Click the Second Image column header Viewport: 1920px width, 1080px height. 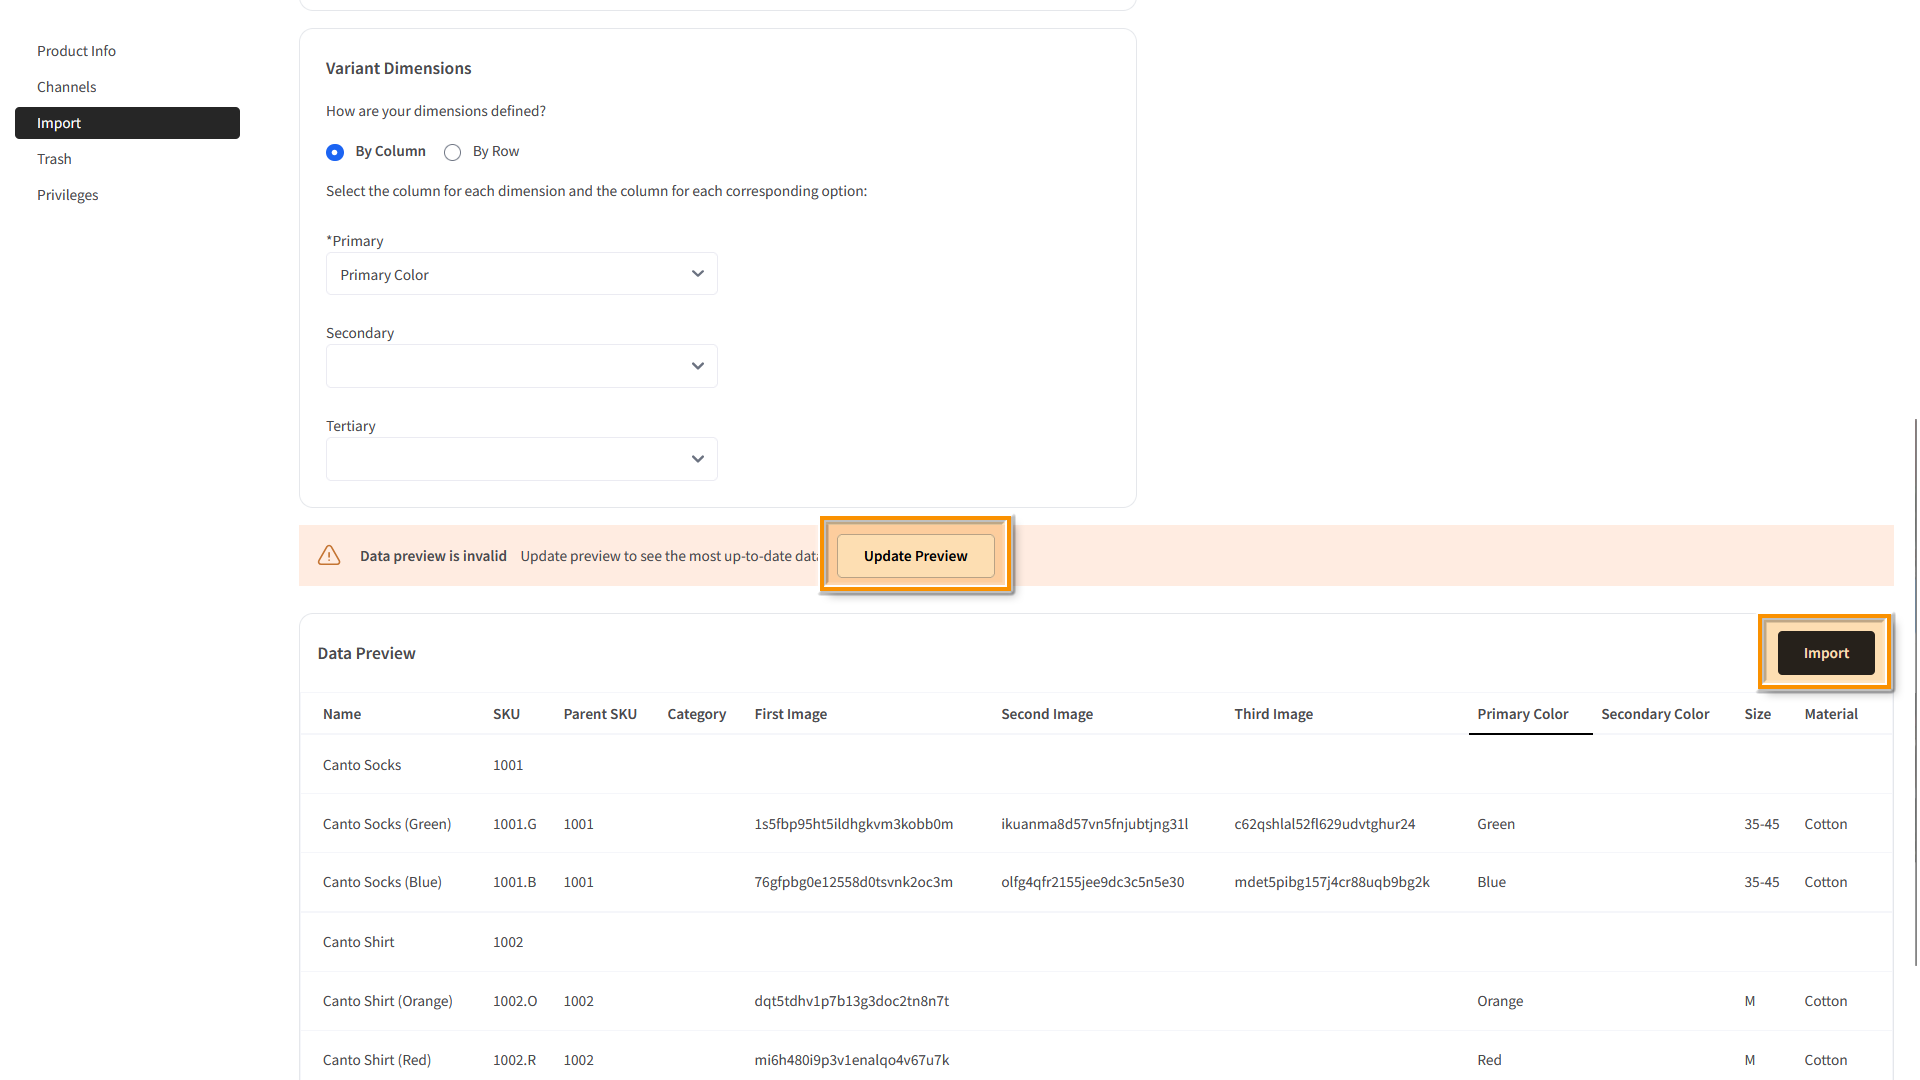1046,714
